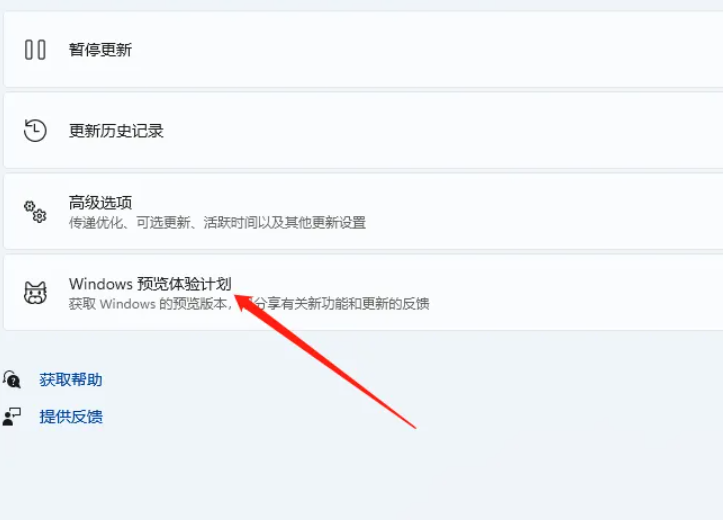
Task: Click the 暂停更新 title text
Action: 100,50
